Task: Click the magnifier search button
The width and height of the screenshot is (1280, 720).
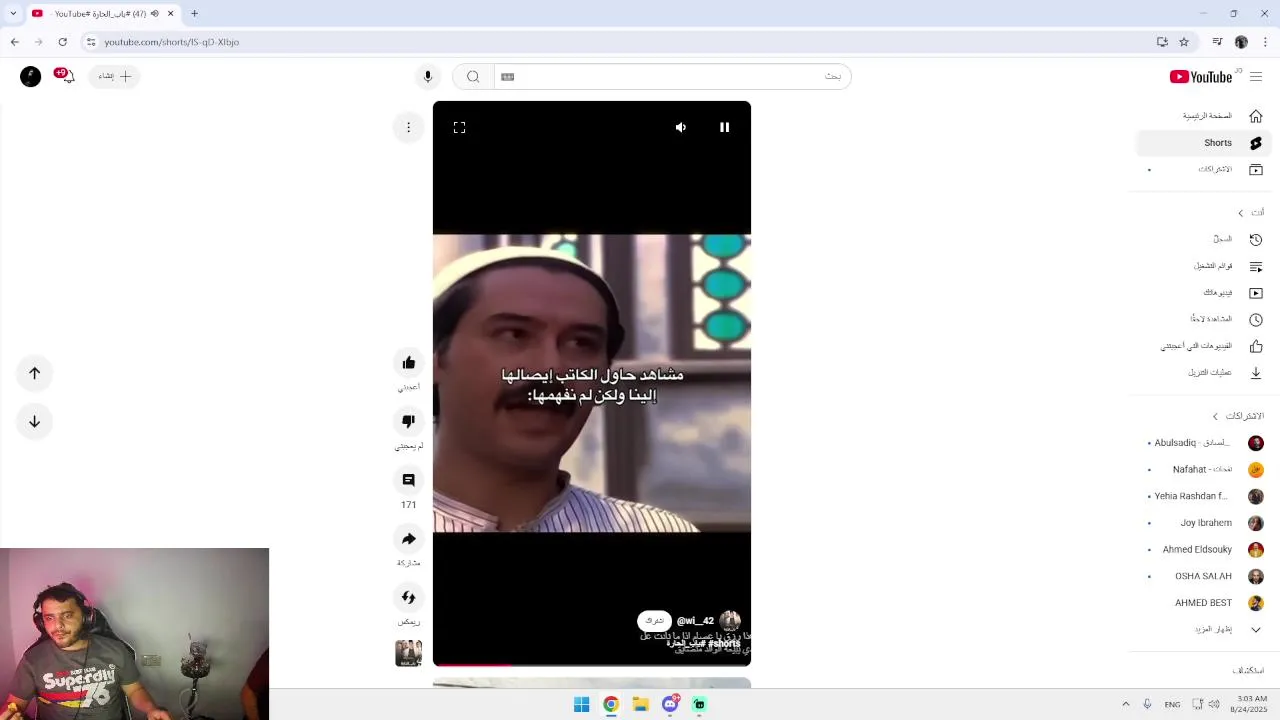Action: pos(473,77)
